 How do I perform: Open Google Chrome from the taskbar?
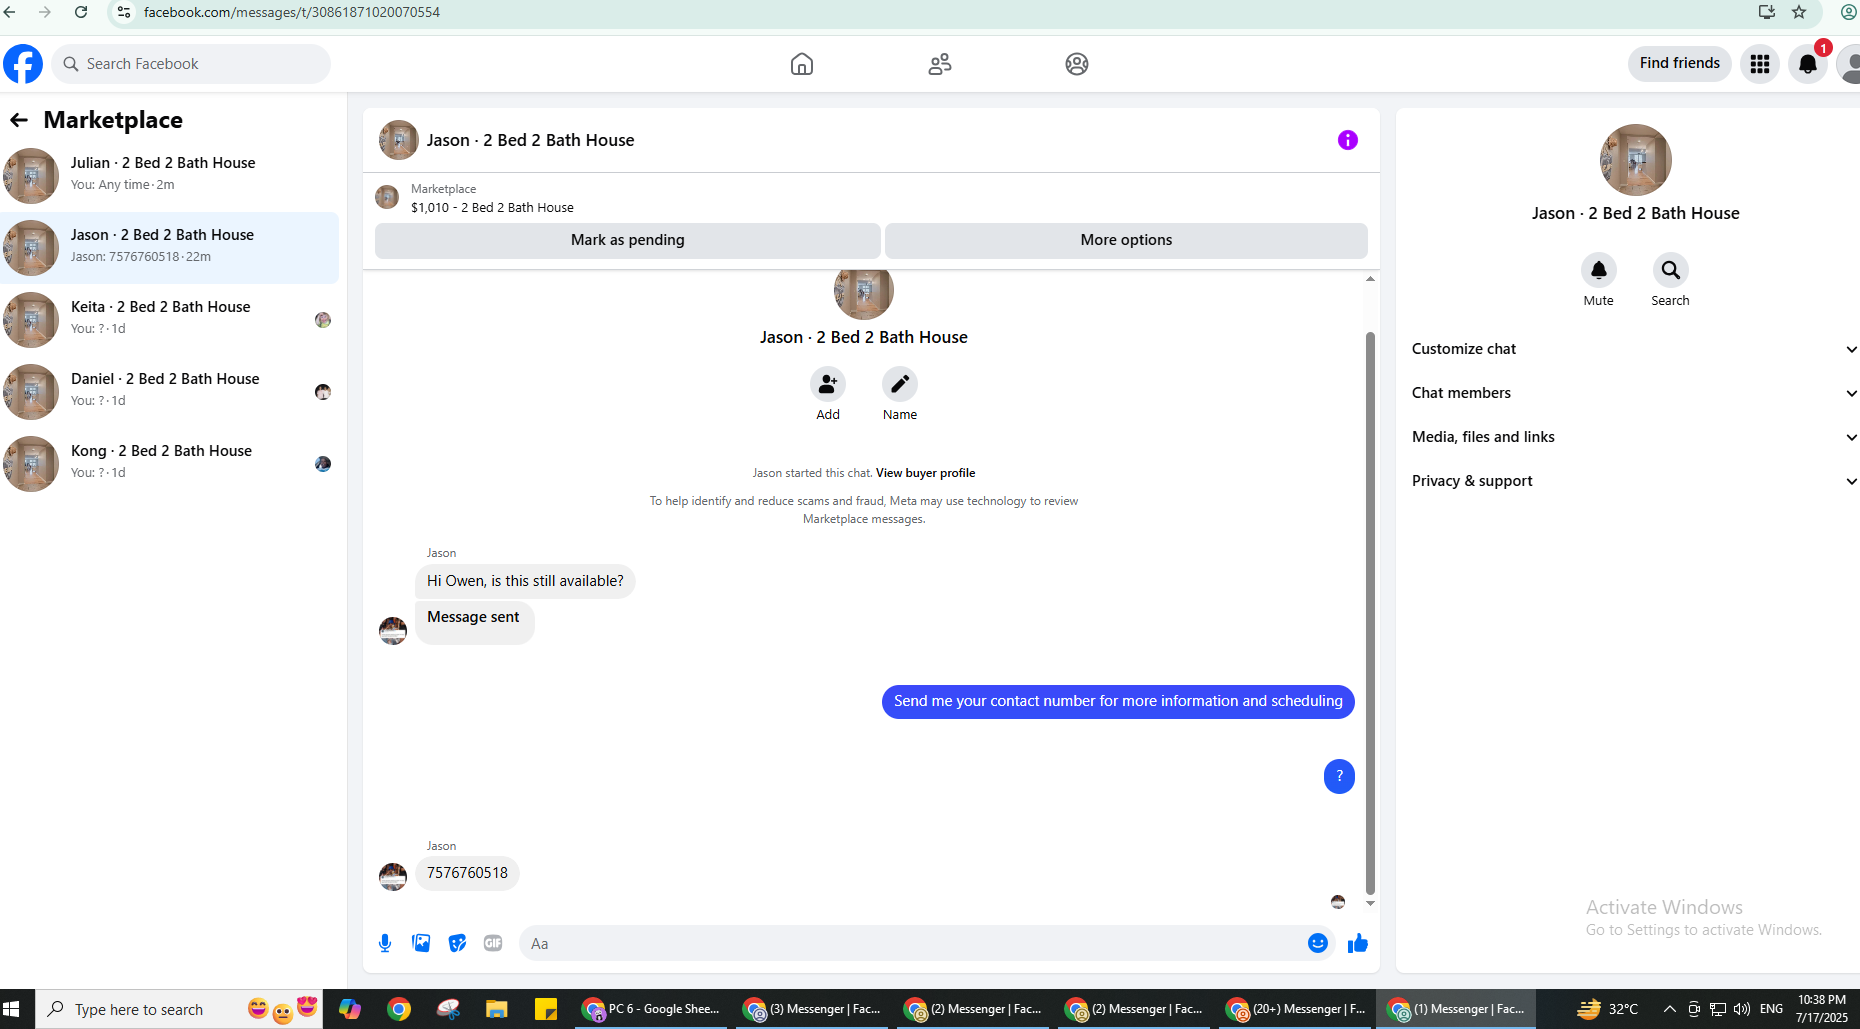[x=399, y=1009]
